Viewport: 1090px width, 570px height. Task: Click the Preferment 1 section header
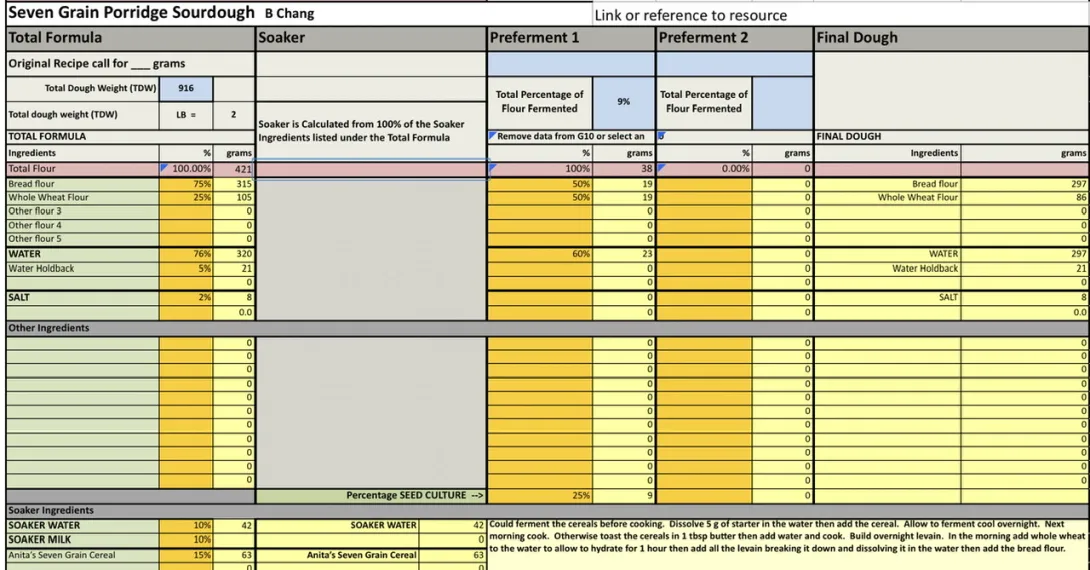pyautogui.click(x=571, y=38)
